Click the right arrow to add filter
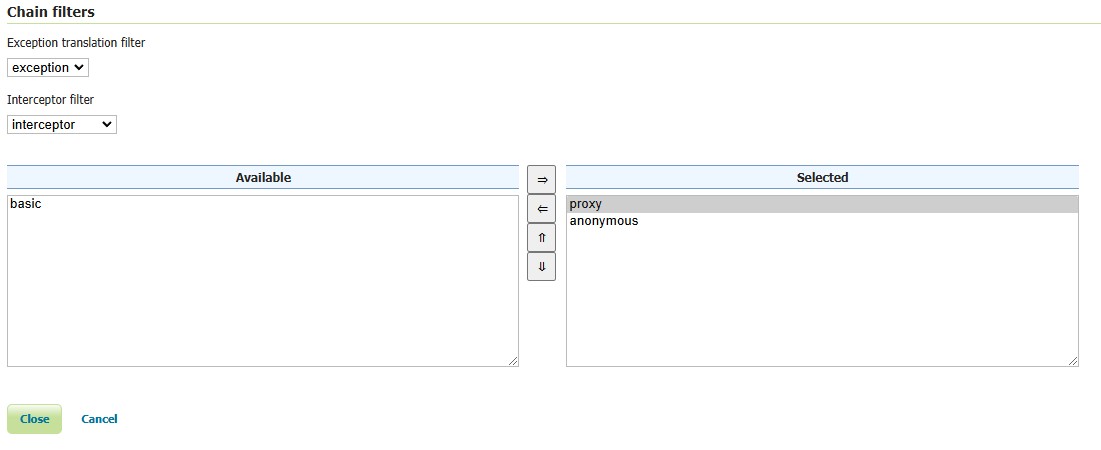The image size is (1101, 450). (541, 180)
